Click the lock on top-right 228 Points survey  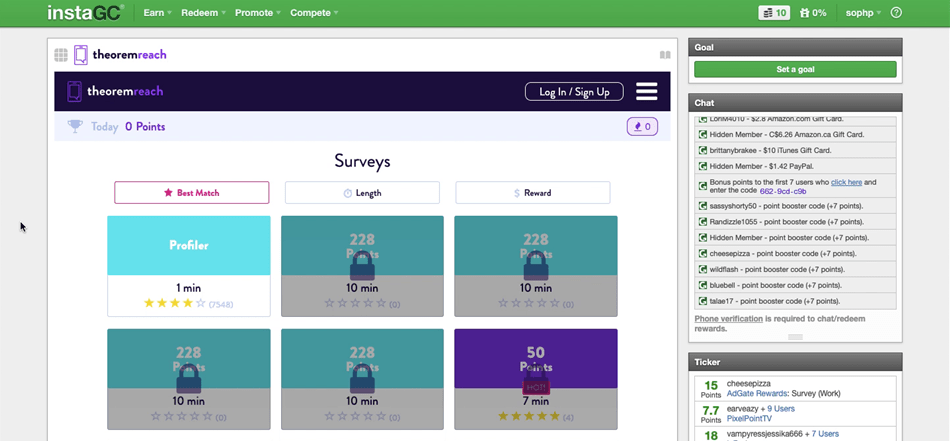[x=536, y=266]
